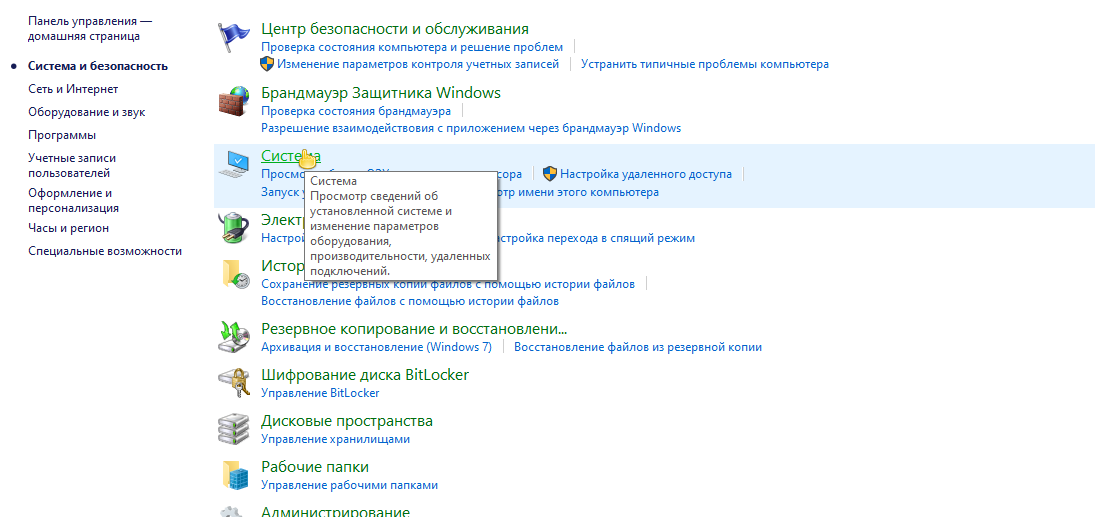Open Сохранение резервных копий файлов link
This screenshot has width=1106, height=517.
[448, 284]
